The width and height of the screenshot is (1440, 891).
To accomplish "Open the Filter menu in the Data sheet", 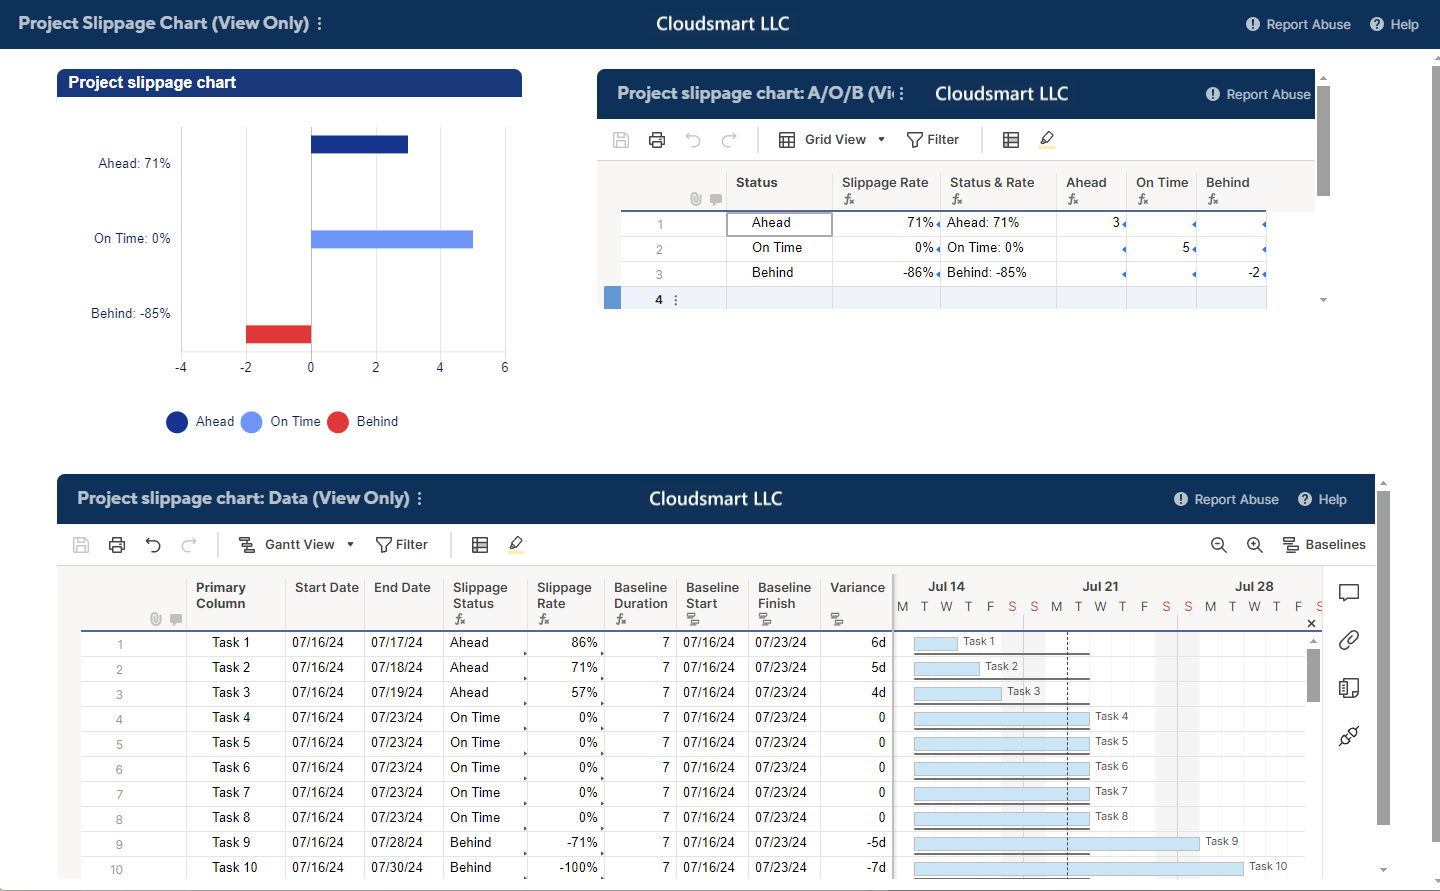I will 402,545.
